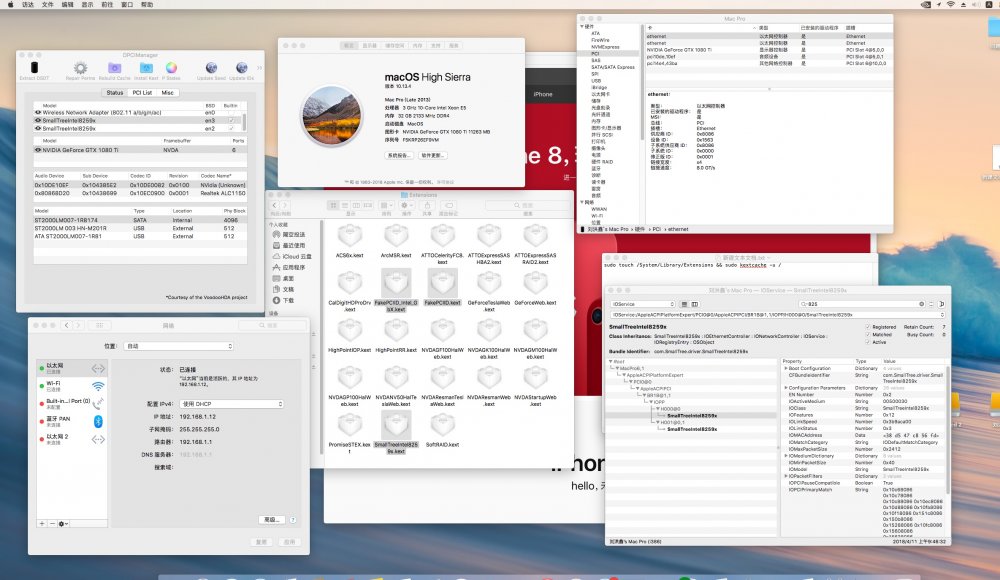Click the 系统报告 button in About This Mac
This screenshot has height=580, width=1000.
coord(399,155)
